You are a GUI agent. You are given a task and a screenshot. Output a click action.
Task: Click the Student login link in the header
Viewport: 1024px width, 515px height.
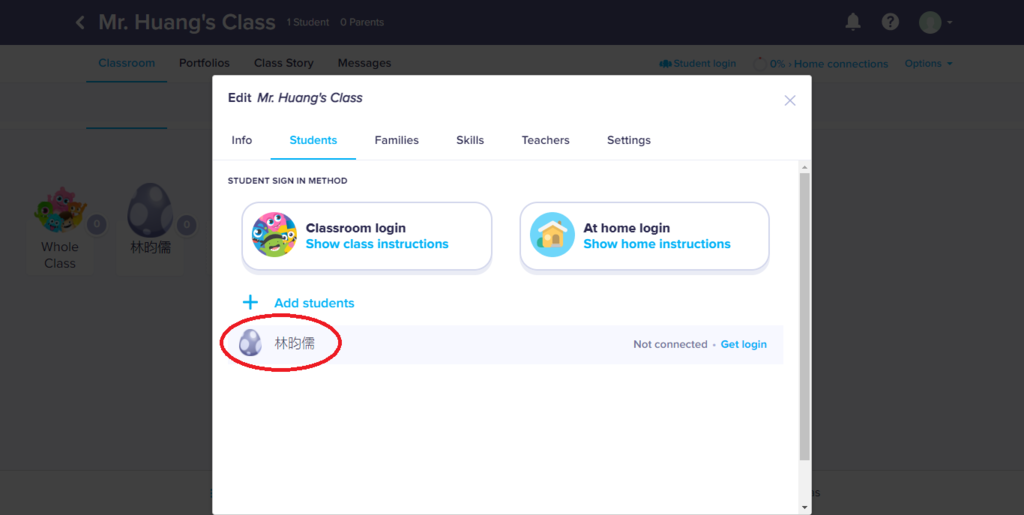pyautogui.click(x=697, y=63)
